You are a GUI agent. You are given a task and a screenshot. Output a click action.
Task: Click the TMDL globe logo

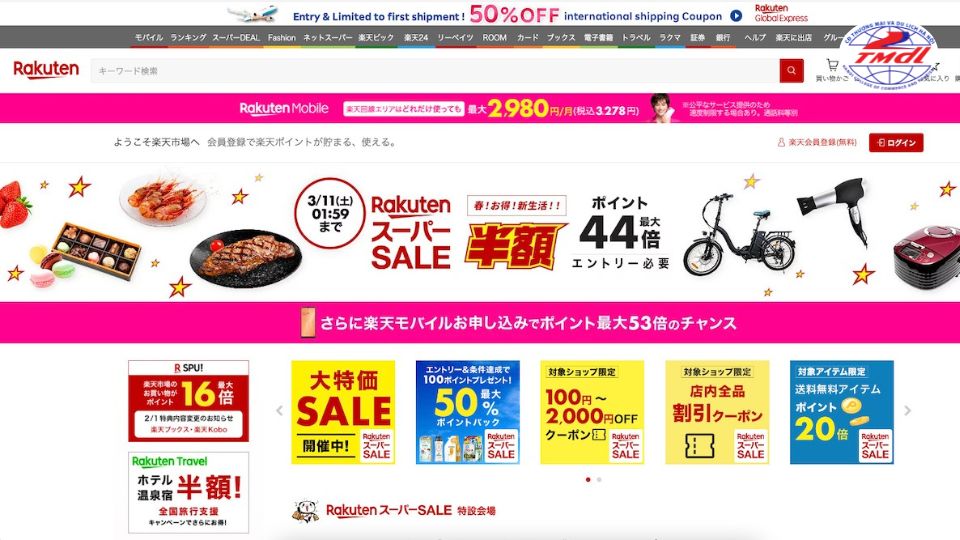click(891, 55)
